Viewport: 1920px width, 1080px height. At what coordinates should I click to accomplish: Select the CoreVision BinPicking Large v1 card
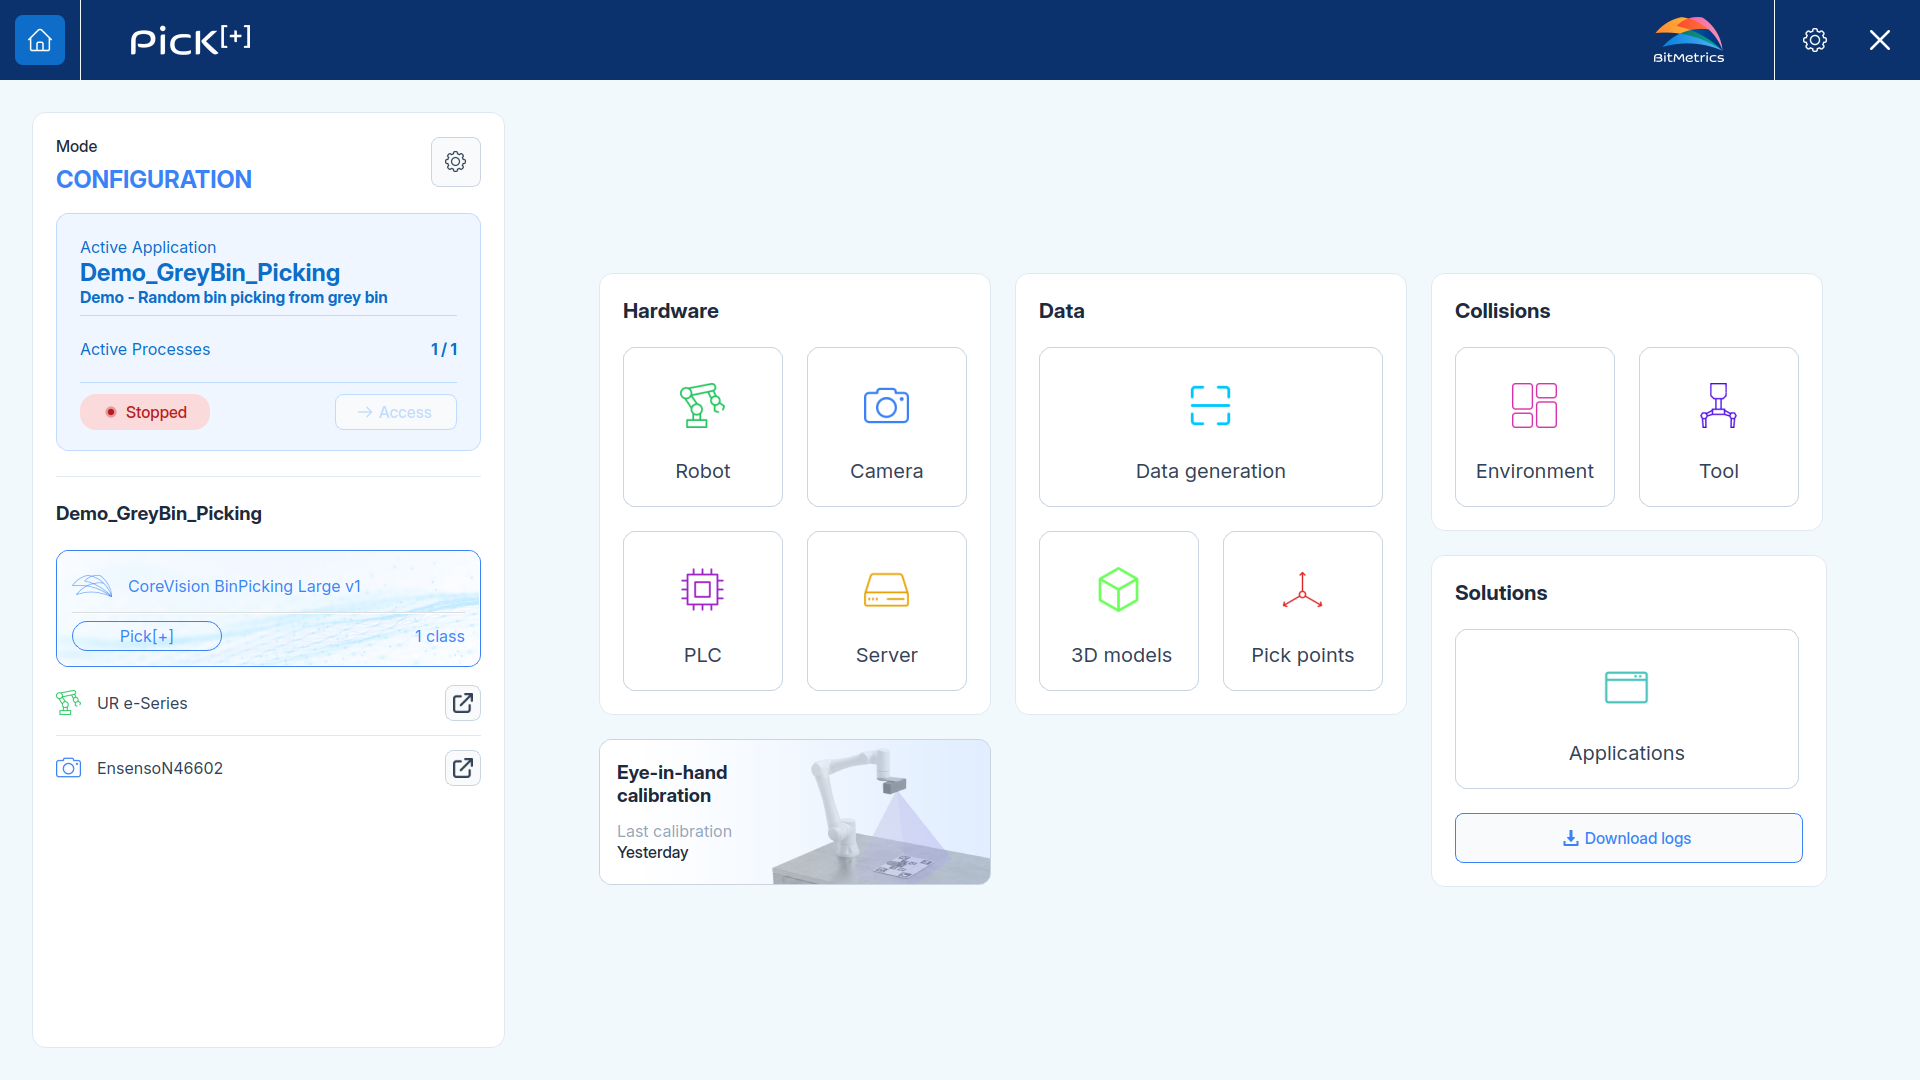(268, 608)
